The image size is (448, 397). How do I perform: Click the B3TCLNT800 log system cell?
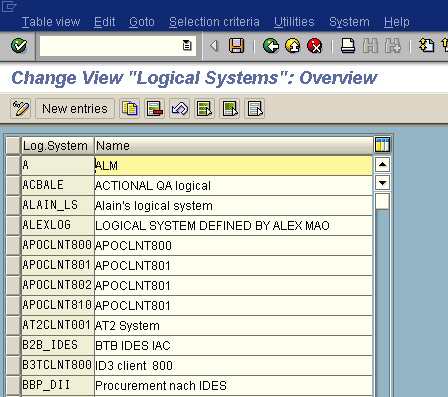point(58,365)
